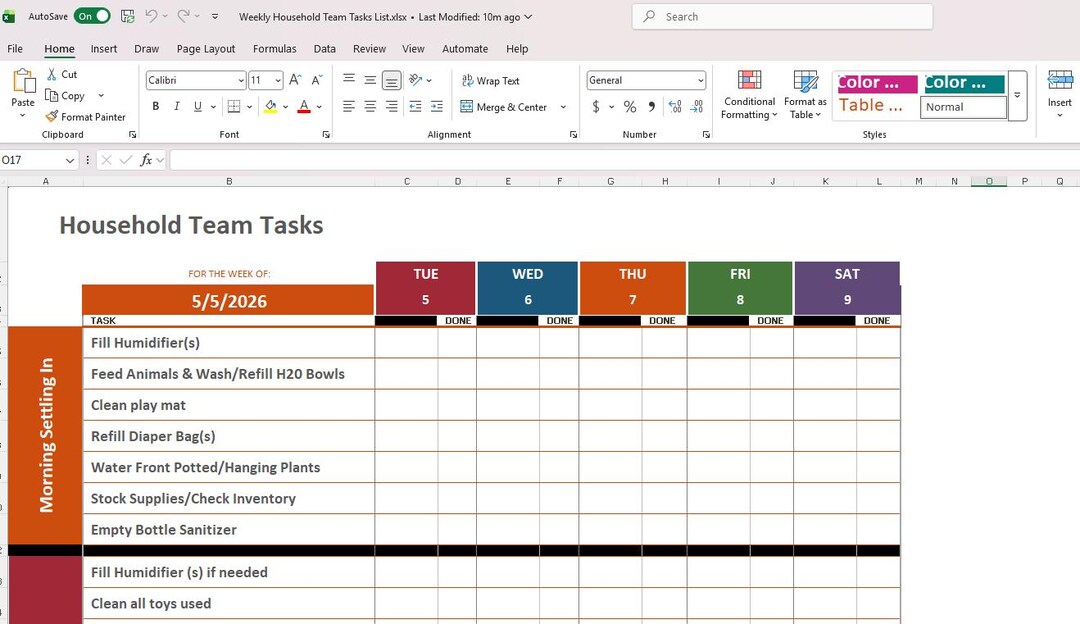Switch to the Data tab

[324, 49]
